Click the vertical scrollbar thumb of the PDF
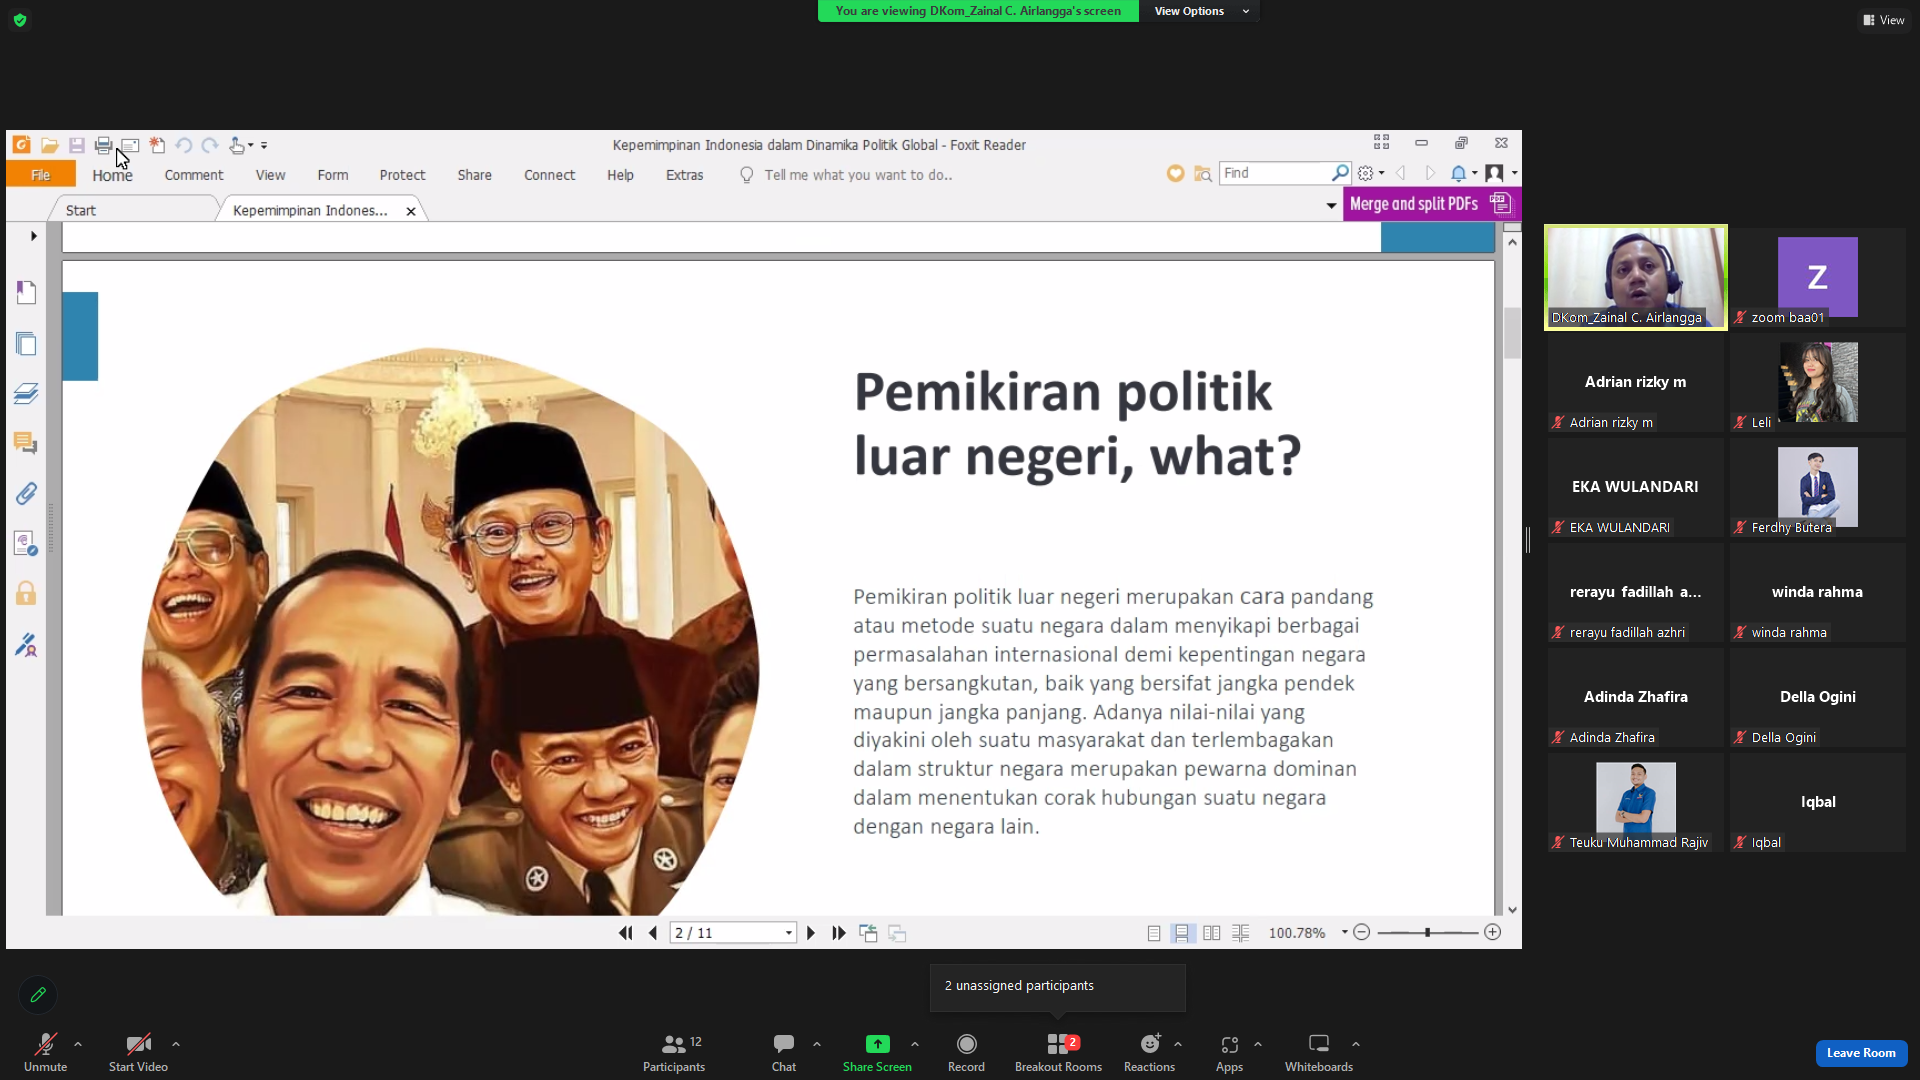The height and width of the screenshot is (1080, 1920). pyautogui.click(x=1512, y=333)
